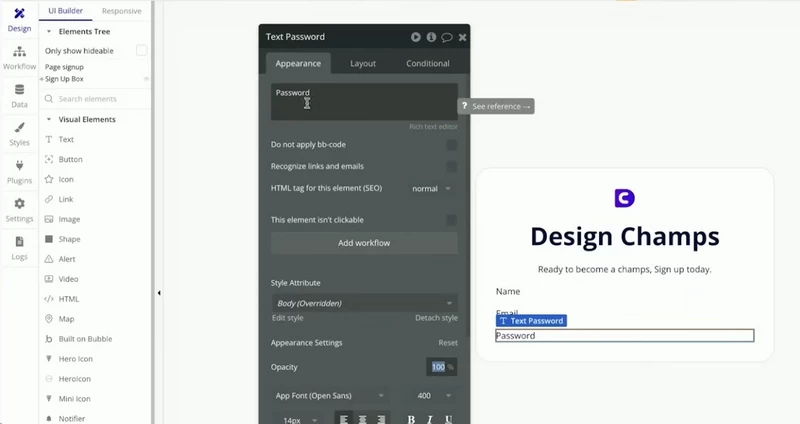This screenshot has width=800, height=424.
Task: Click the play icon in Text Password panel
Action: coord(416,37)
